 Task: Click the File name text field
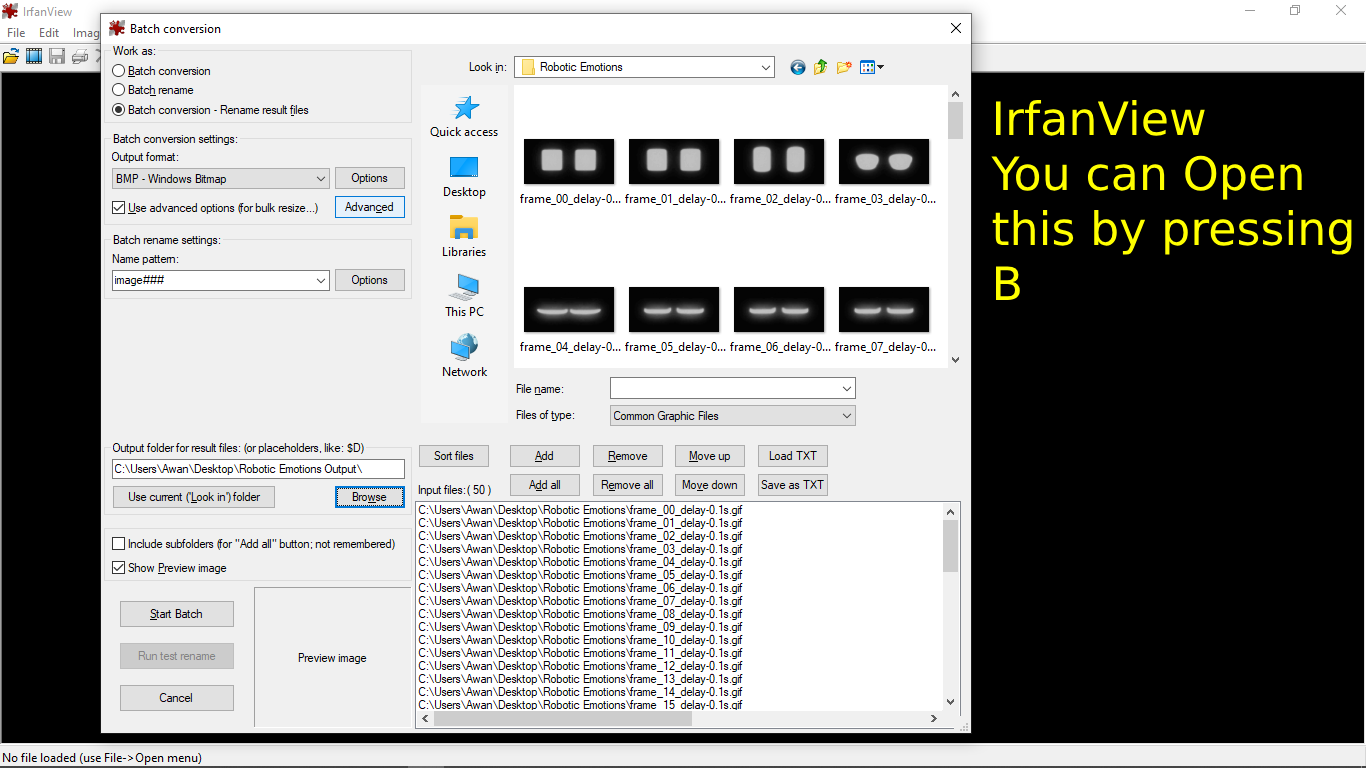pyautogui.click(x=724, y=388)
